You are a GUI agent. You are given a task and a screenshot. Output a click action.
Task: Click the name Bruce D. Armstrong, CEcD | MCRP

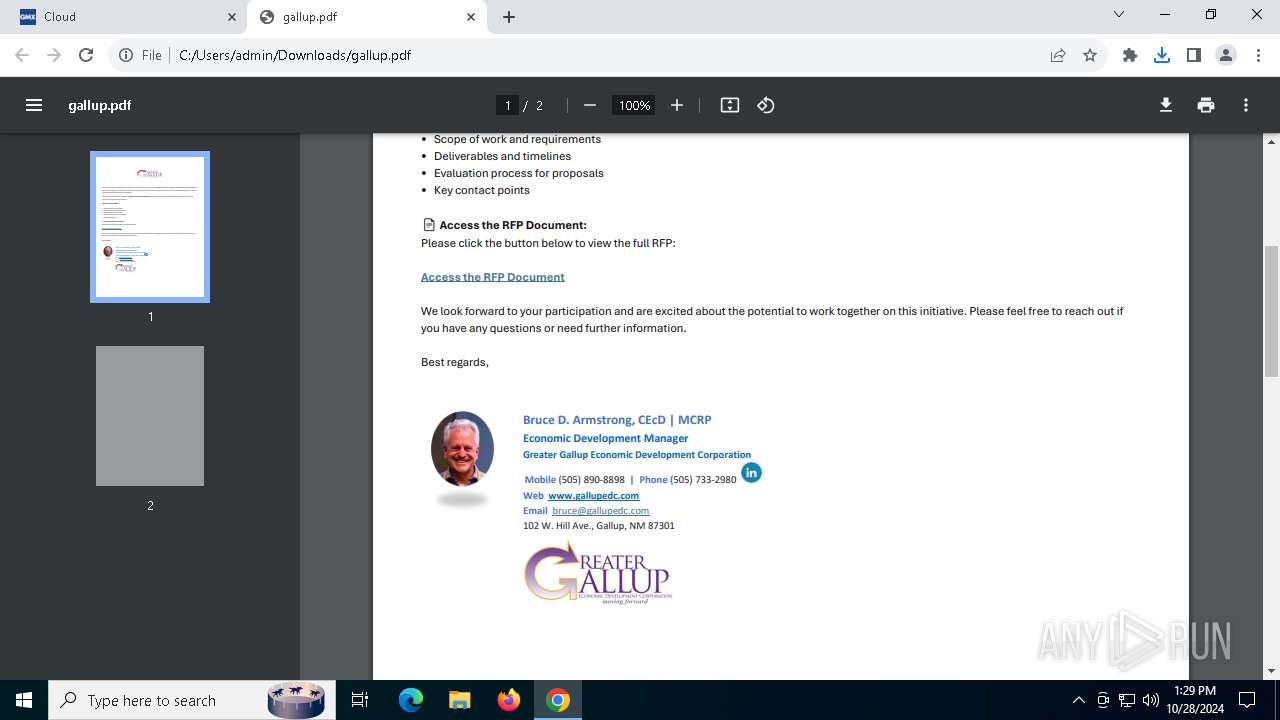pos(617,420)
